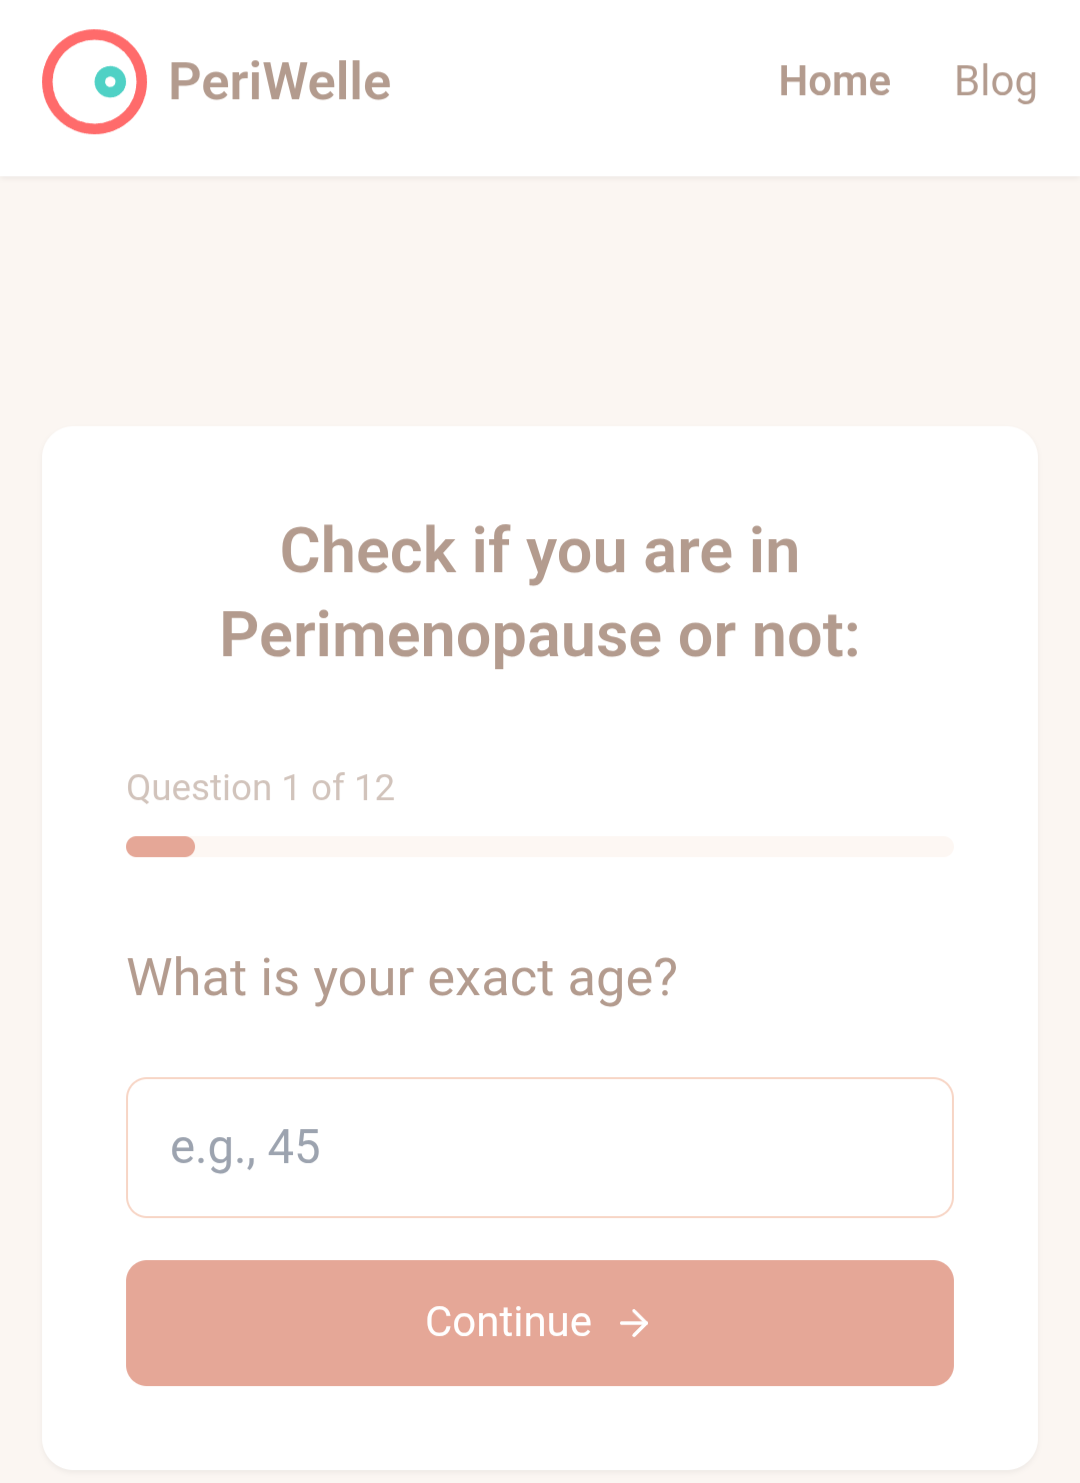Click the 'What is your exact age?' question text
1080x1483 pixels.
tap(402, 977)
